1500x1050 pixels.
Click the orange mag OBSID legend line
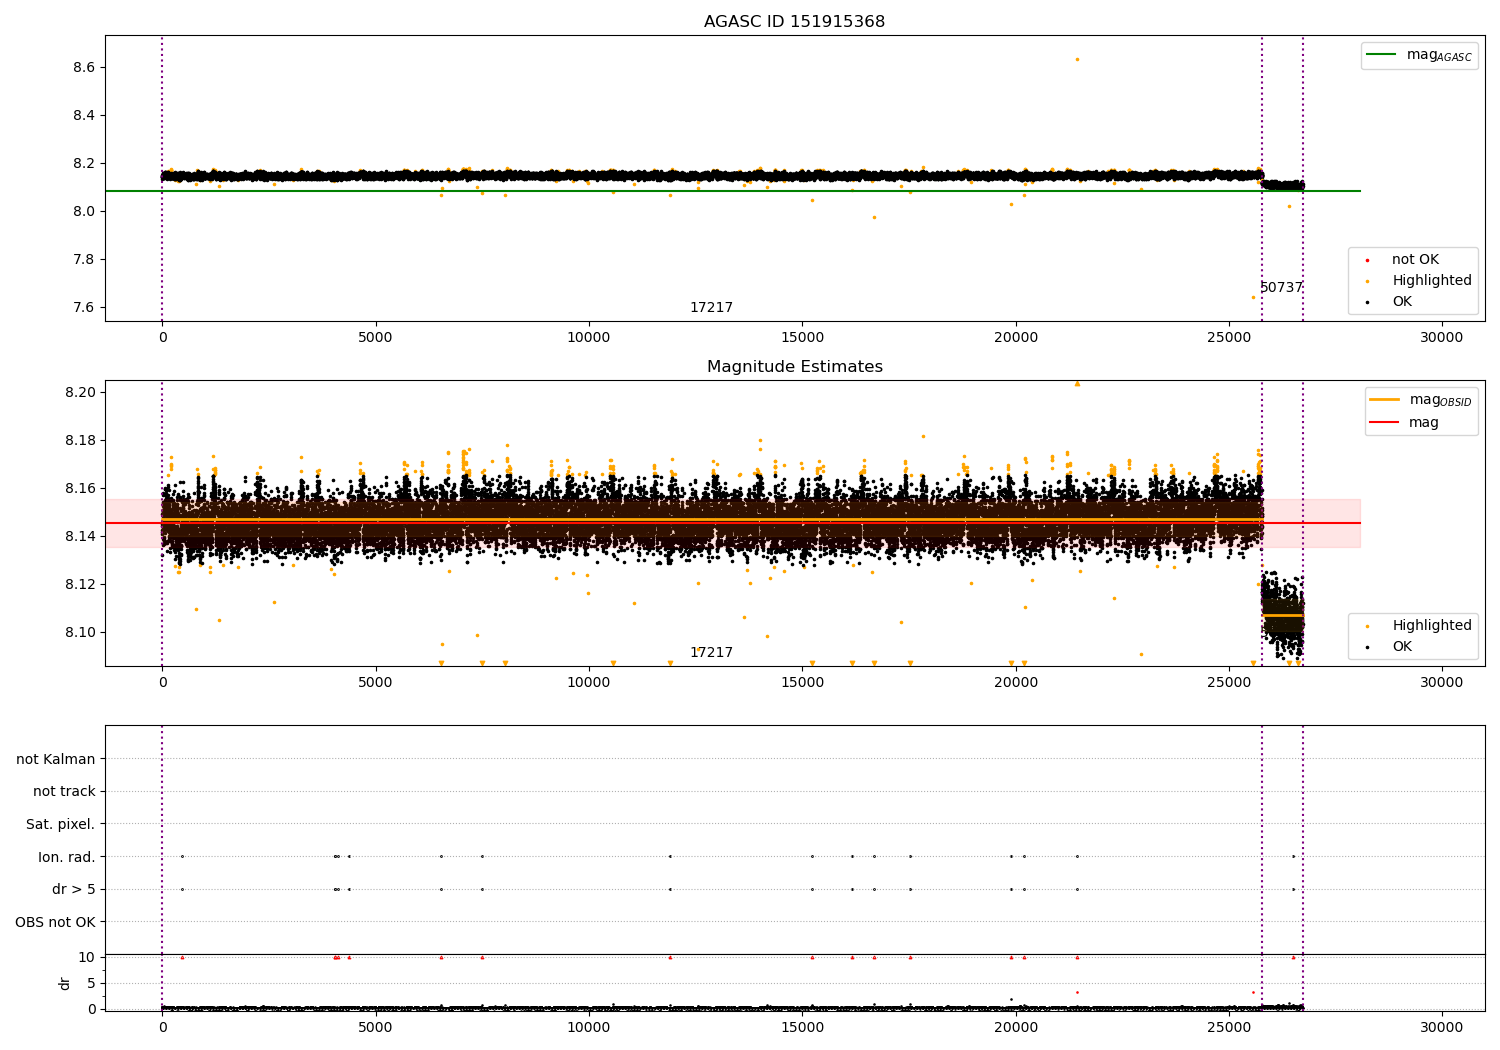point(1385,400)
